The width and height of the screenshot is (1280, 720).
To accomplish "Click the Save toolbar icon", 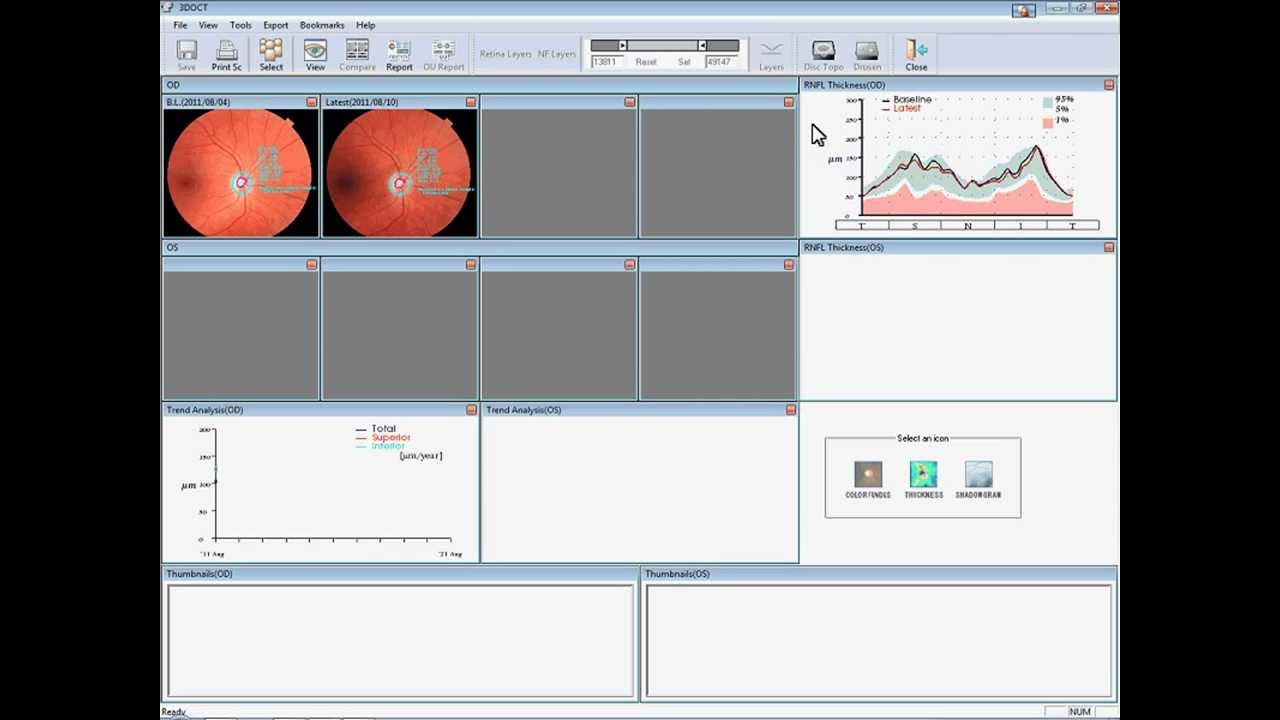I will tap(186, 55).
